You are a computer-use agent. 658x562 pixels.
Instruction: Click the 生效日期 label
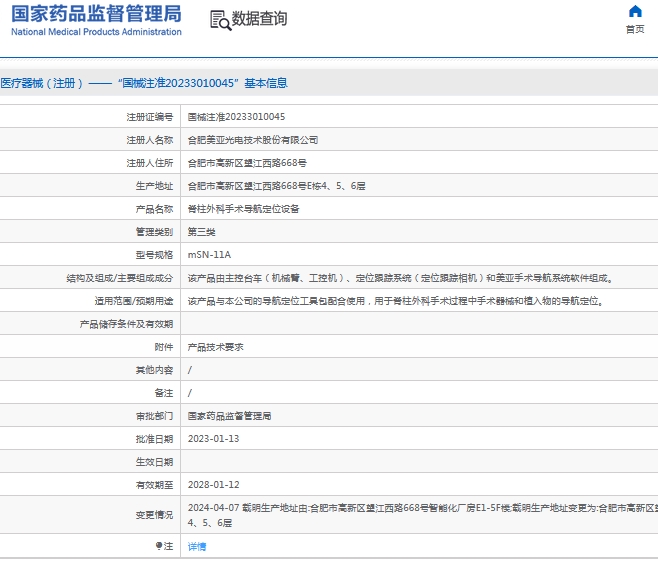pos(154,462)
